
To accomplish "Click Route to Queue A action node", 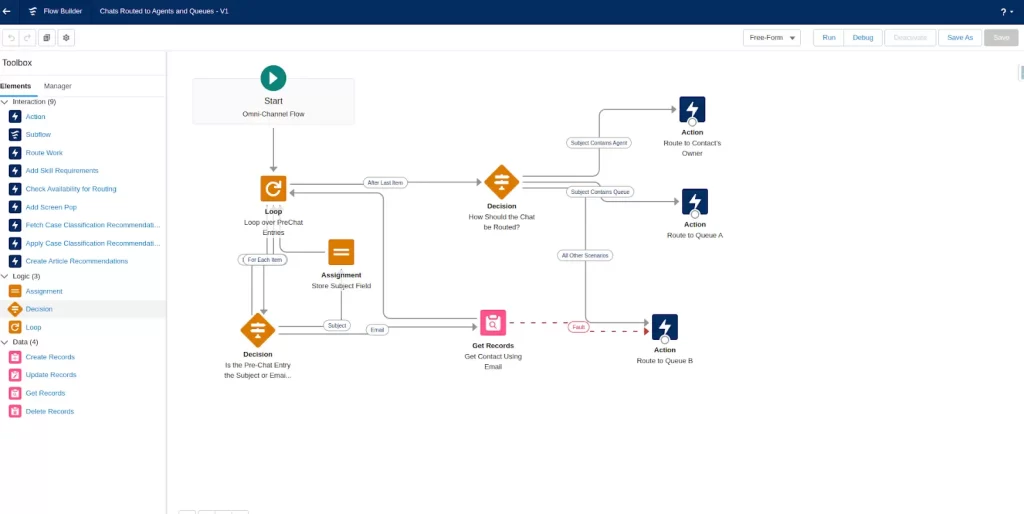I will pyautogui.click(x=695, y=202).
